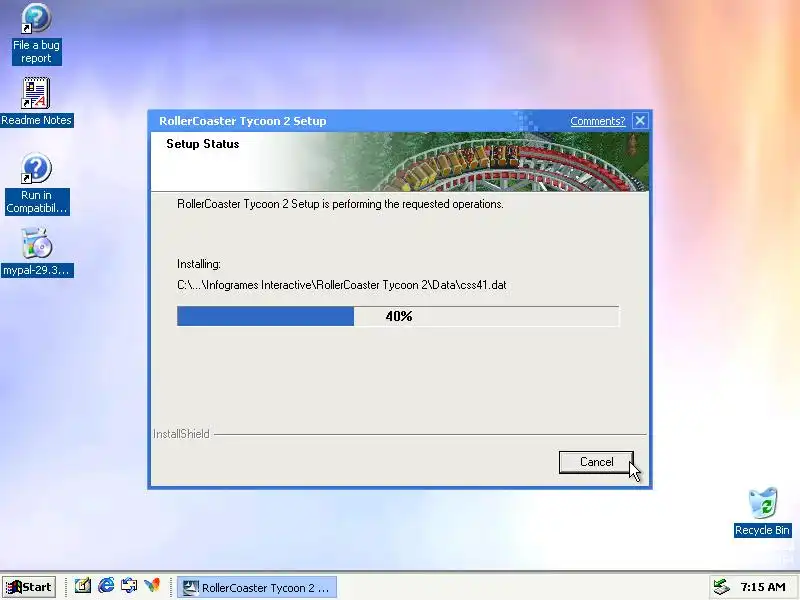Open the Start menu
The width and height of the screenshot is (800, 600).
pos(29,587)
